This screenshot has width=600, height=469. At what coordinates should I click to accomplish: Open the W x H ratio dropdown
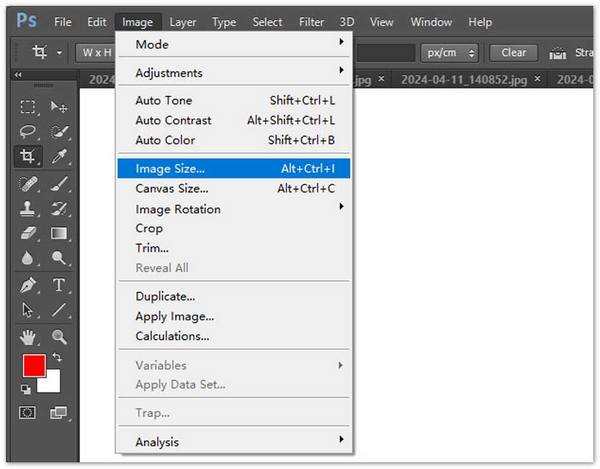point(96,52)
